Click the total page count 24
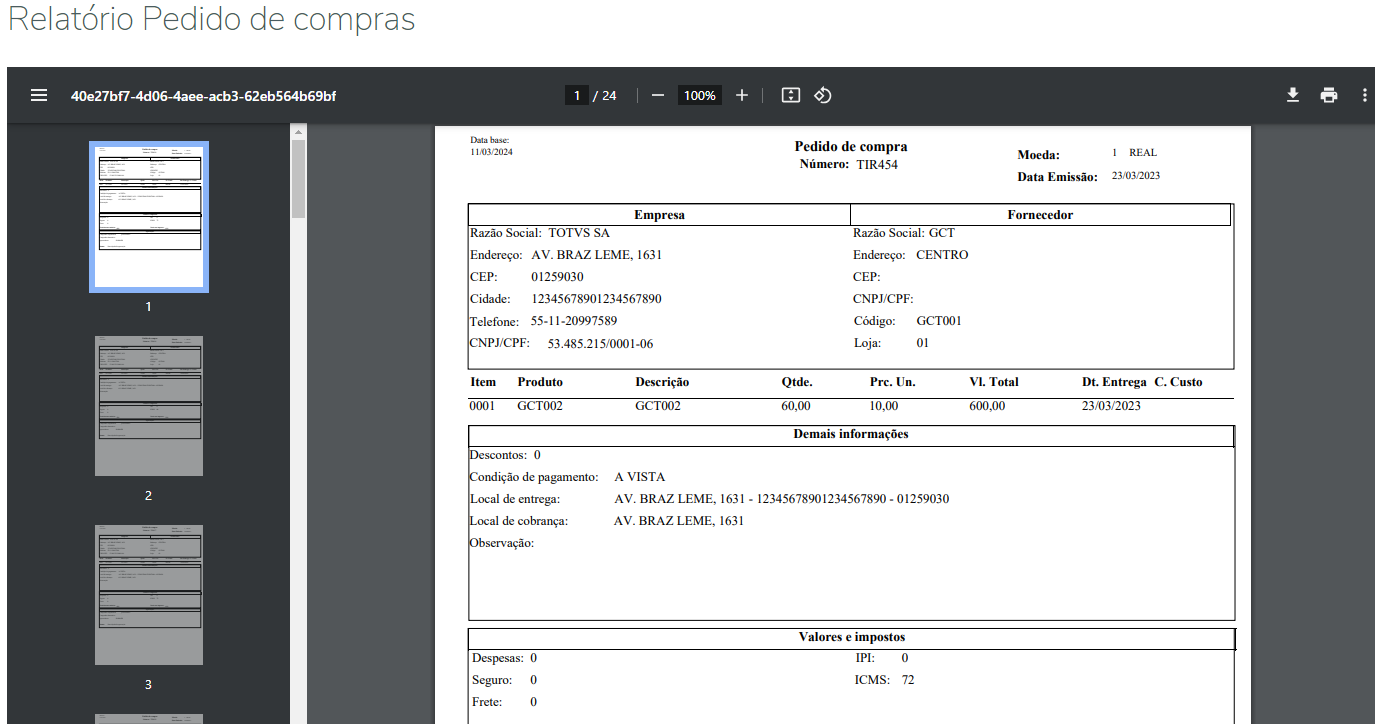 [609, 96]
